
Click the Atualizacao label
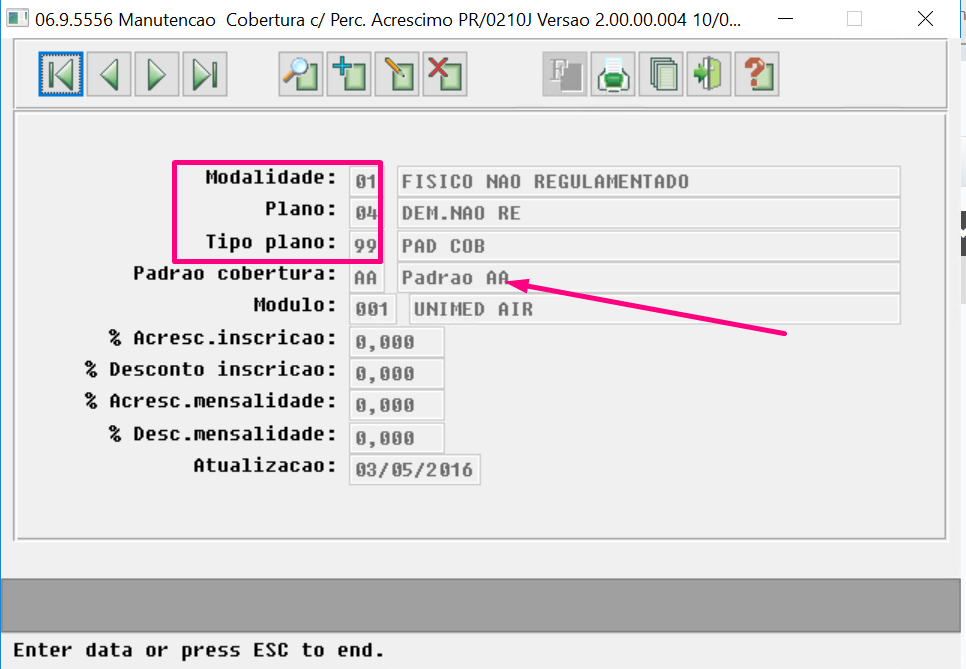[x=265, y=465]
